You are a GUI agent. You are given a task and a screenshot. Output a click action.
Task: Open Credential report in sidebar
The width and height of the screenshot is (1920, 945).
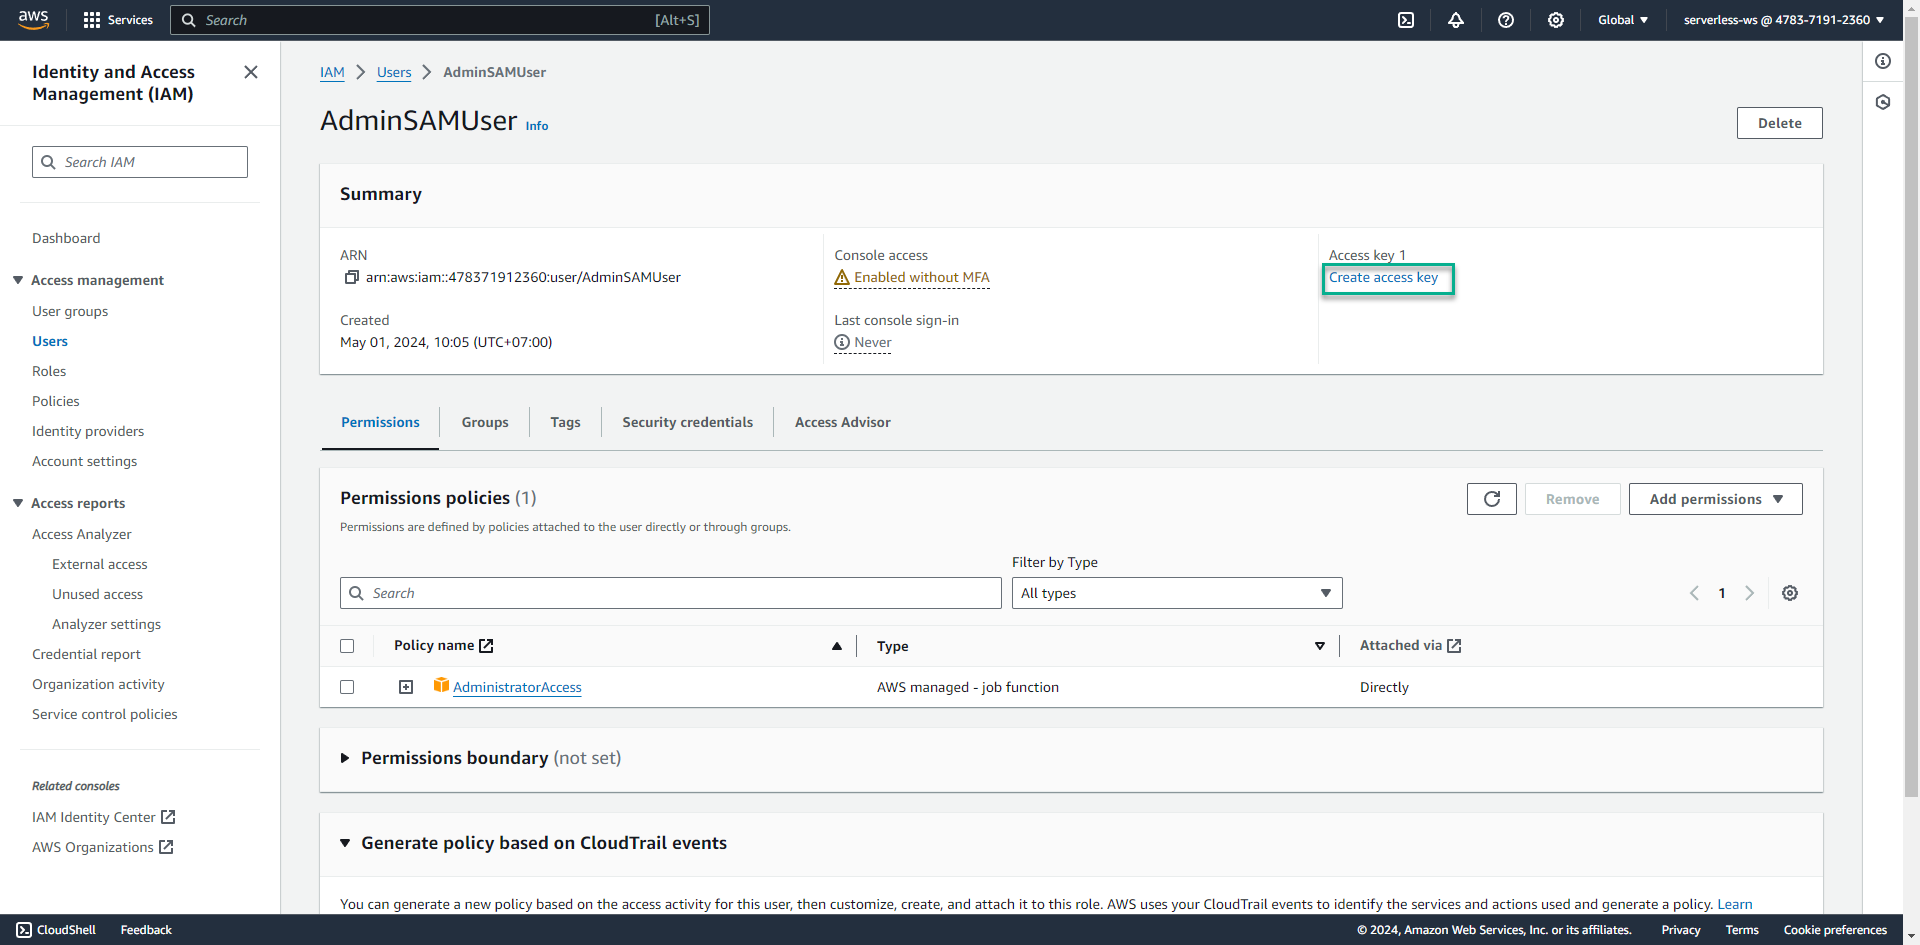86,654
